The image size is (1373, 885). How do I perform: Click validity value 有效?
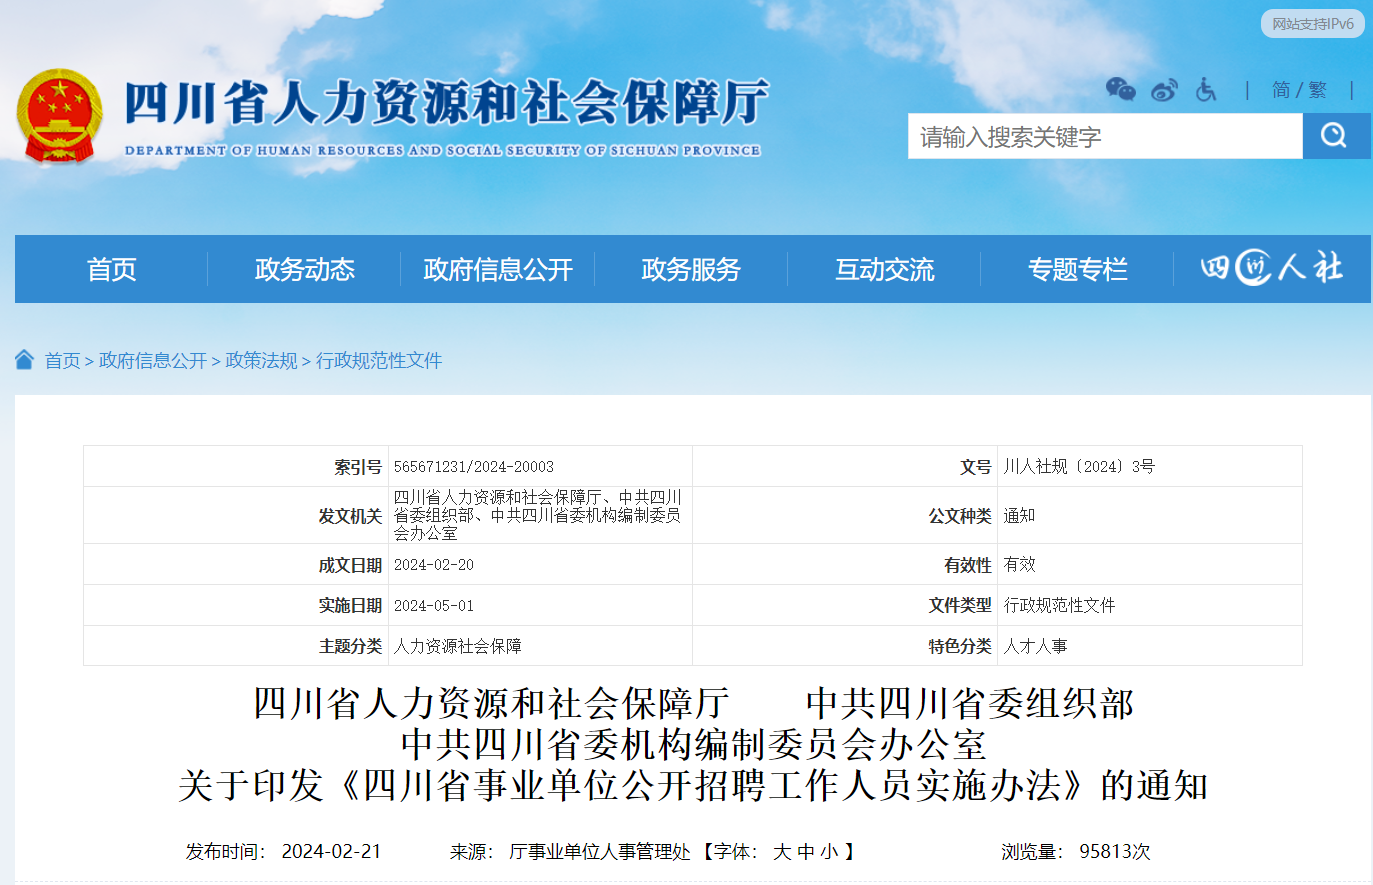(1019, 565)
